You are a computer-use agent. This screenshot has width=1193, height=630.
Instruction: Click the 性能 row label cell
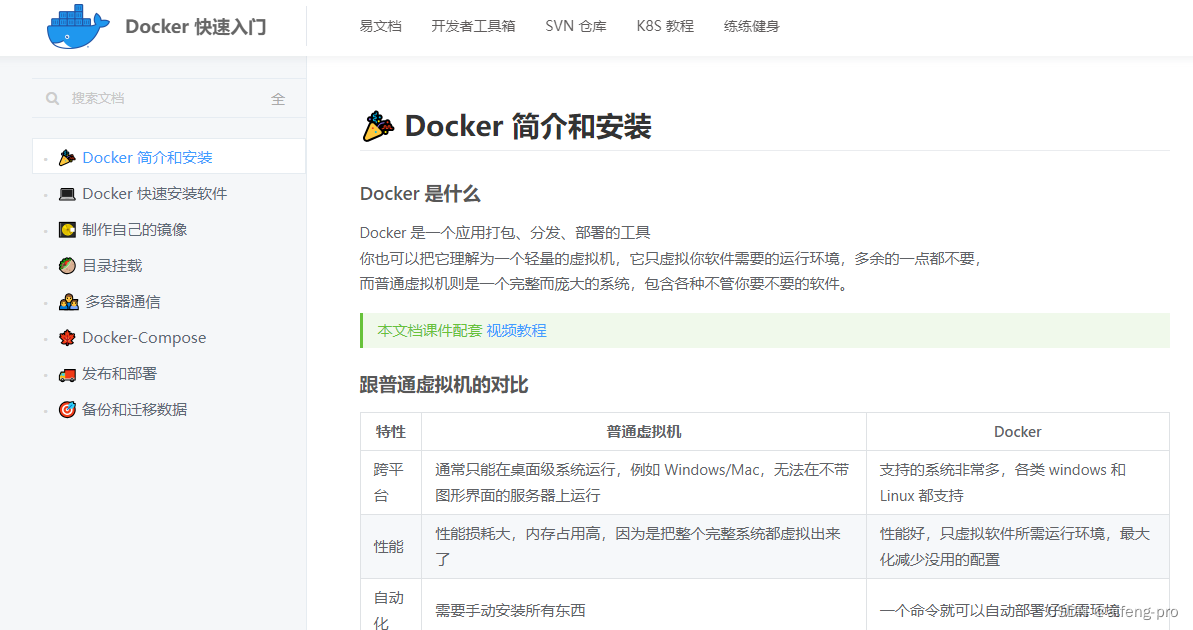[x=389, y=546]
